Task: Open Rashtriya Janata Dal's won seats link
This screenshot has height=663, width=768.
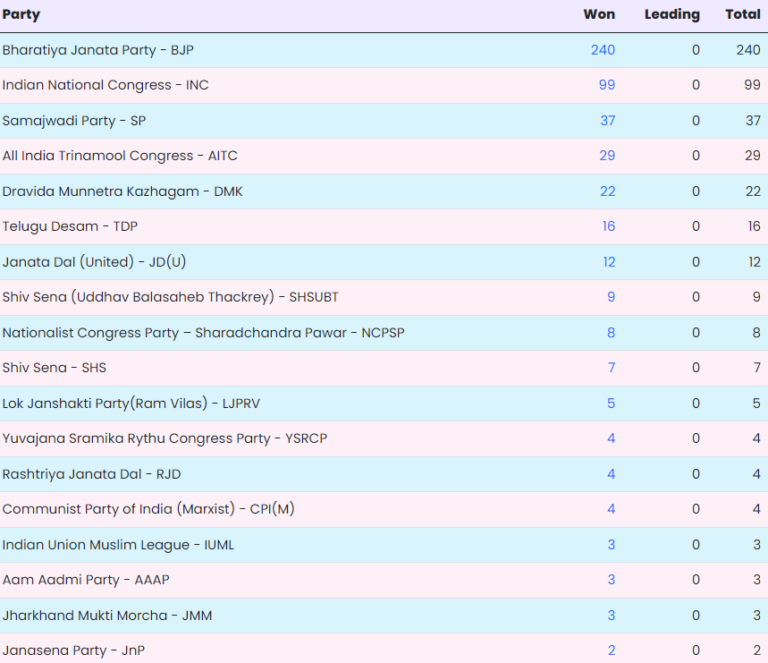Action: click(x=611, y=474)
